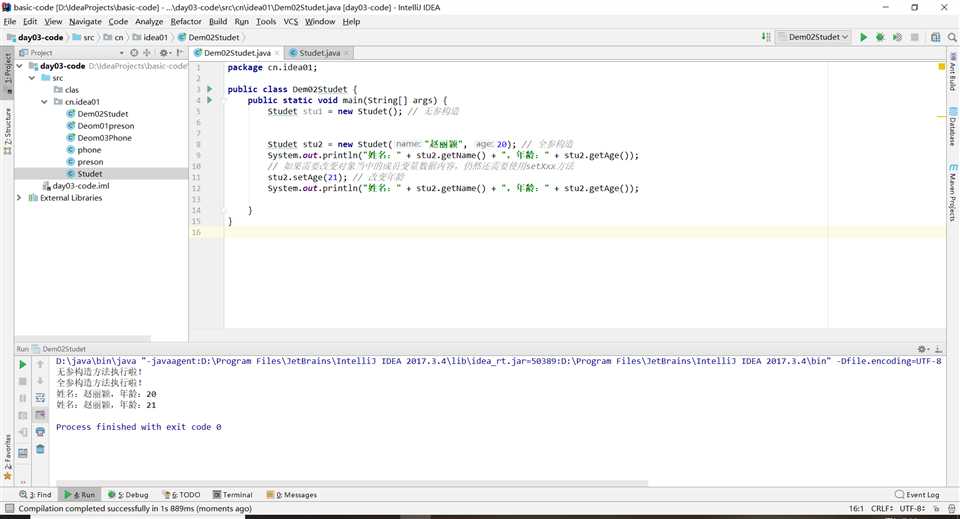
Task: Open the Event Log
Action: tap(917, 495)
